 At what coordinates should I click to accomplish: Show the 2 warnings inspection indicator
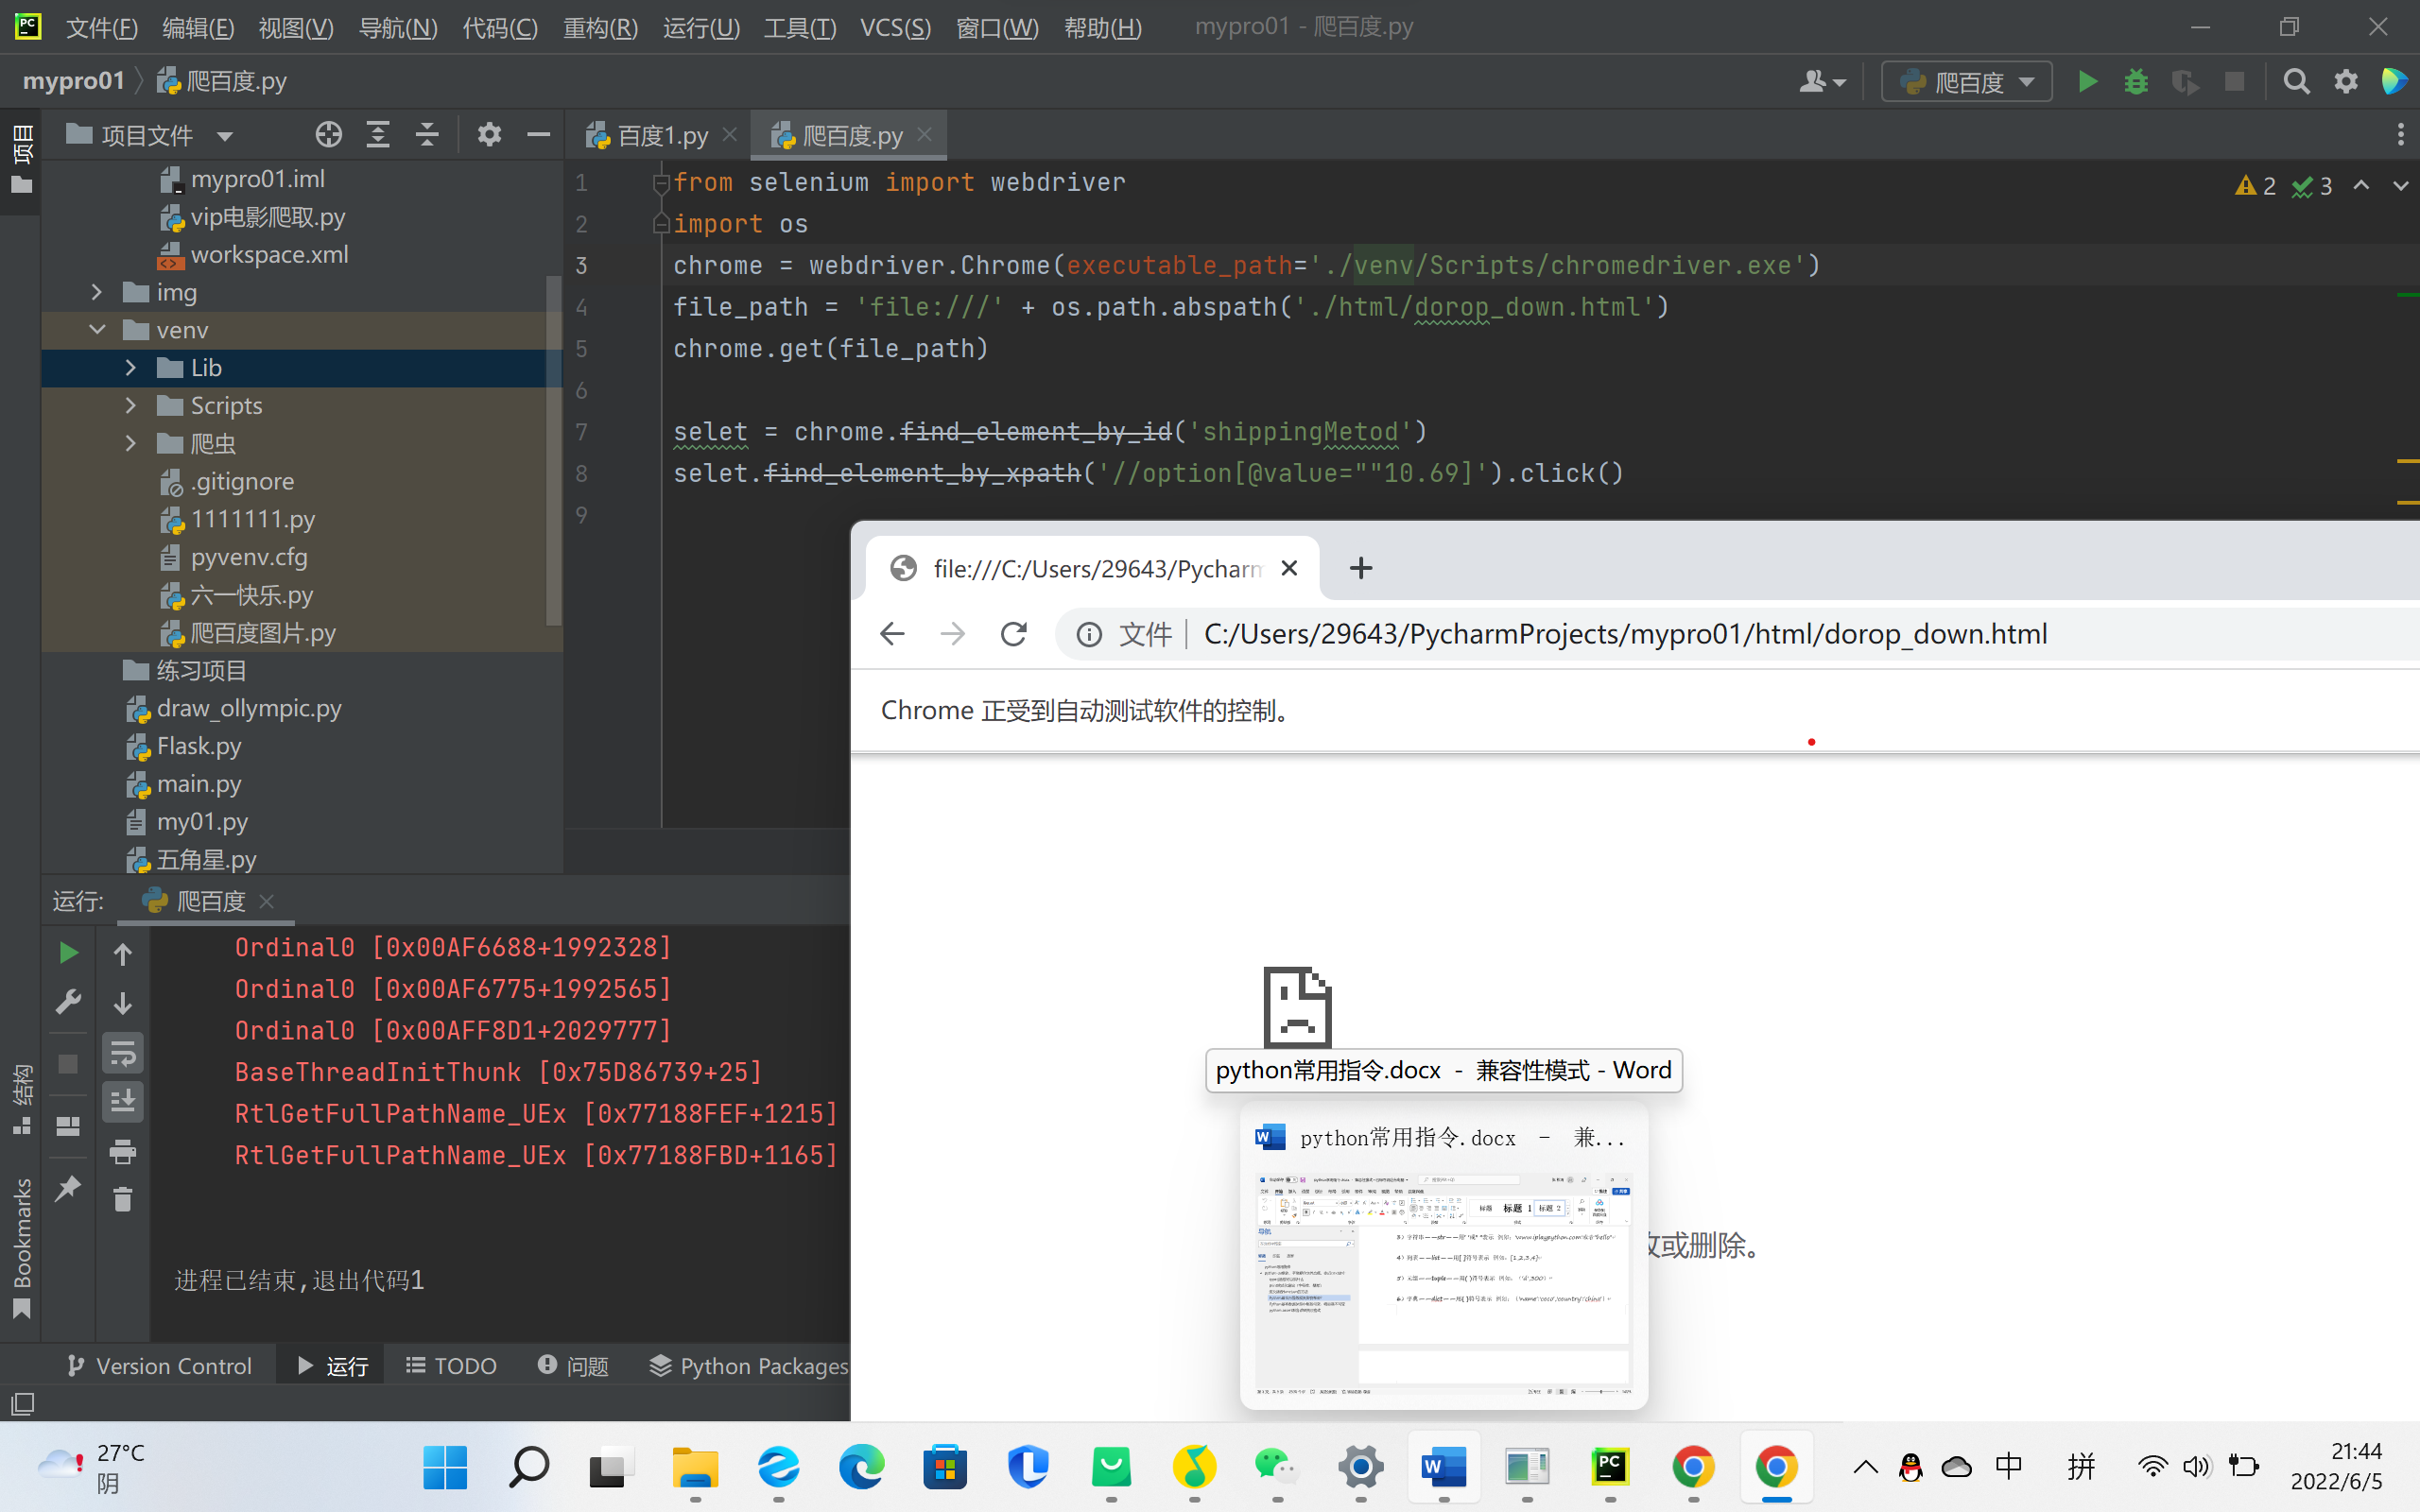(x=2255, y=186)
